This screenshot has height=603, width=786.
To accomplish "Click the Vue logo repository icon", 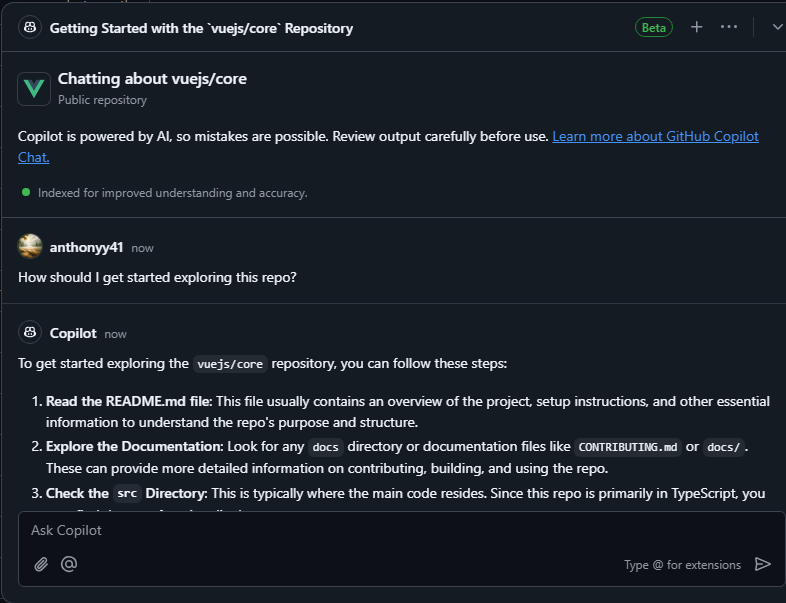I will tap(34, 88).
